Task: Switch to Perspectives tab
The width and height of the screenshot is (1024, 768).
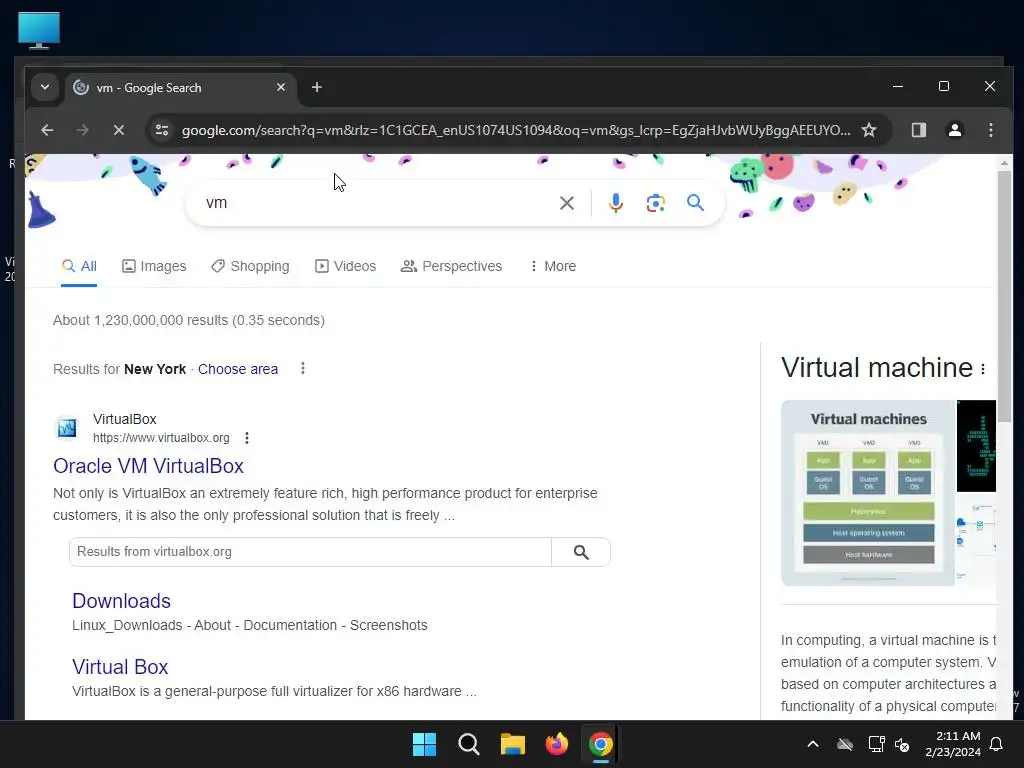Action: (451, 266)
